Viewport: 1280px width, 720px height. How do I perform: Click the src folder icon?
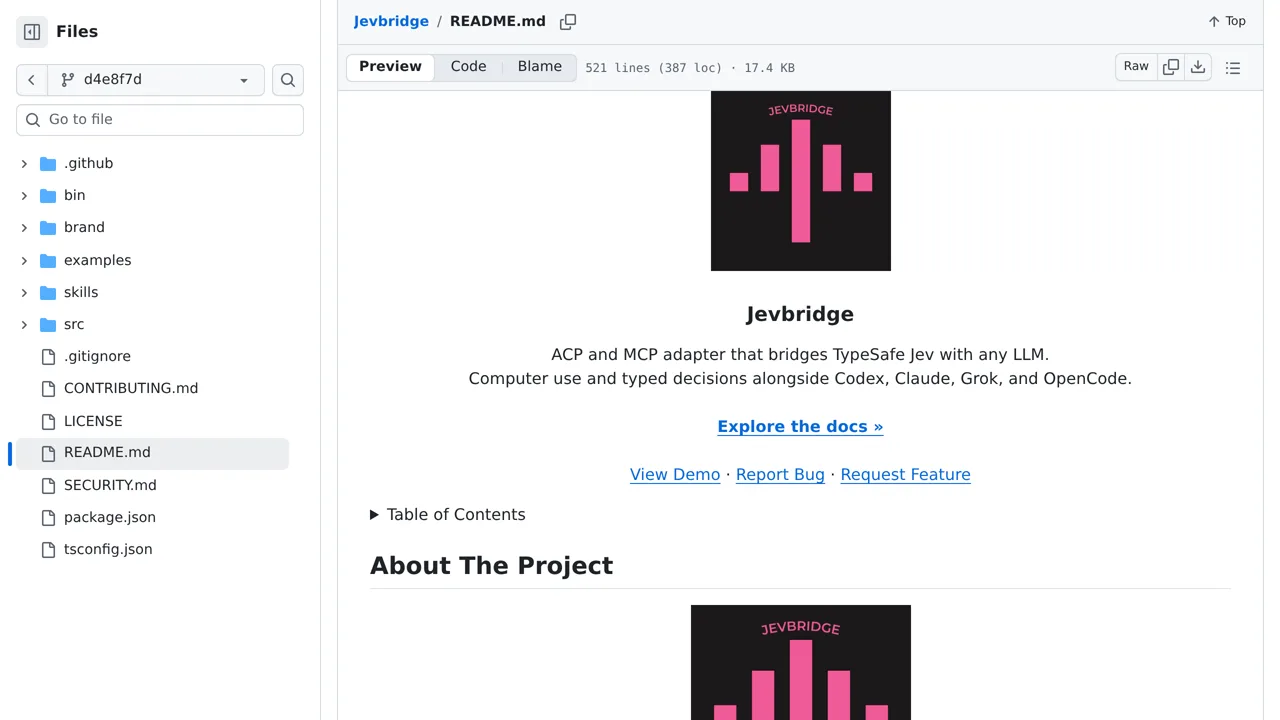pyautogui.click(x=48, y=324)
